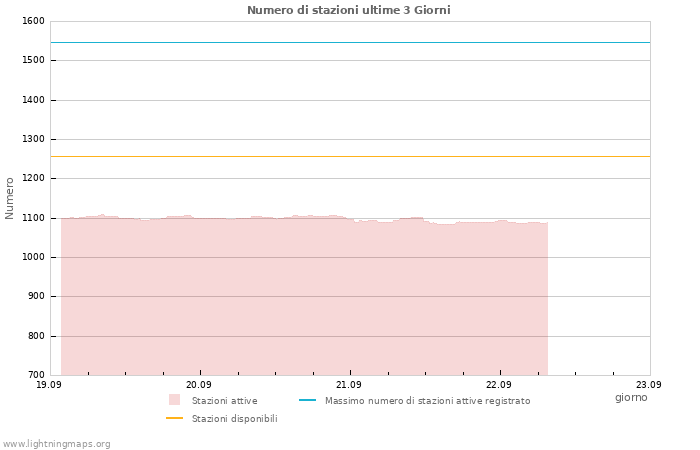The image size is (700, 450).
Task: Click the orange Stazioni disponibili legend line
Action: 174,418
